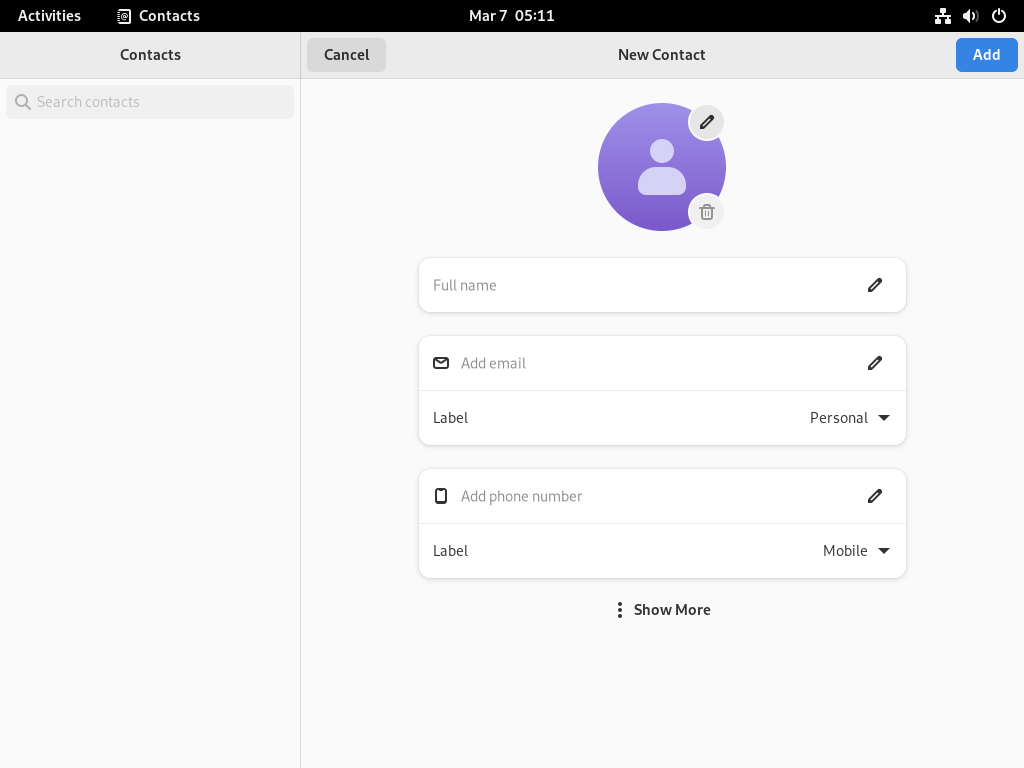Viewport: 1024px width, 768px height.
Task: Click the avatar edit pencil icon
Action: tap(707, 122)
